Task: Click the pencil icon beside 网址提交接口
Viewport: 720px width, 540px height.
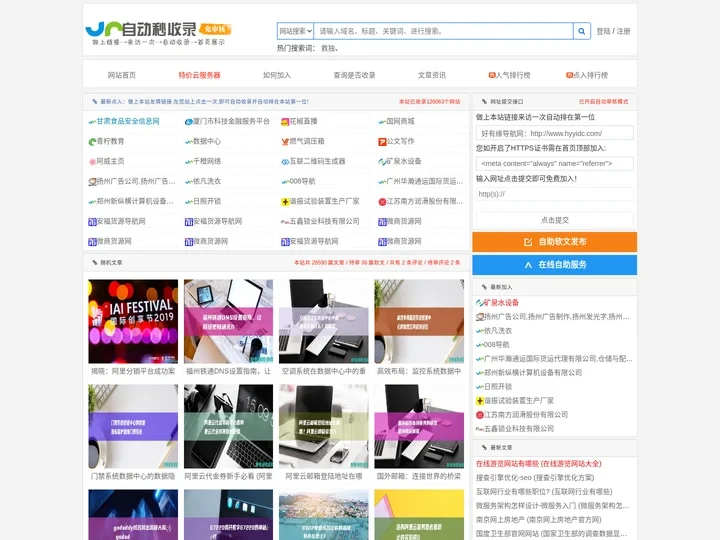Action: coord(484,101)
